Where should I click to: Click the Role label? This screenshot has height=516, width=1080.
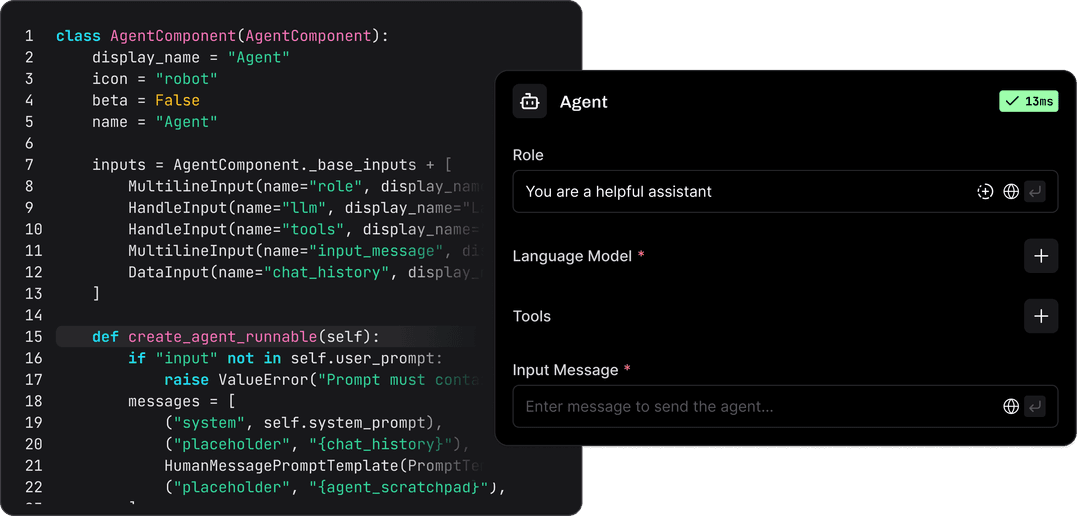528,155
